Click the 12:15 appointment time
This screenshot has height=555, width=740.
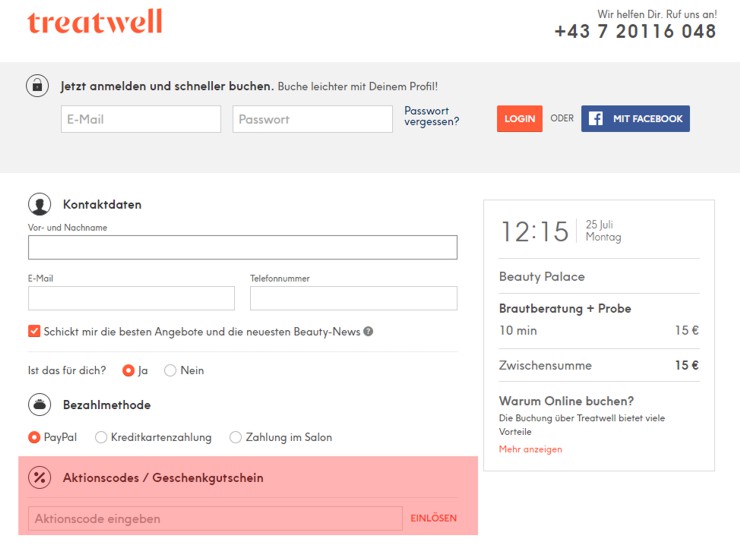click(535, 232)
